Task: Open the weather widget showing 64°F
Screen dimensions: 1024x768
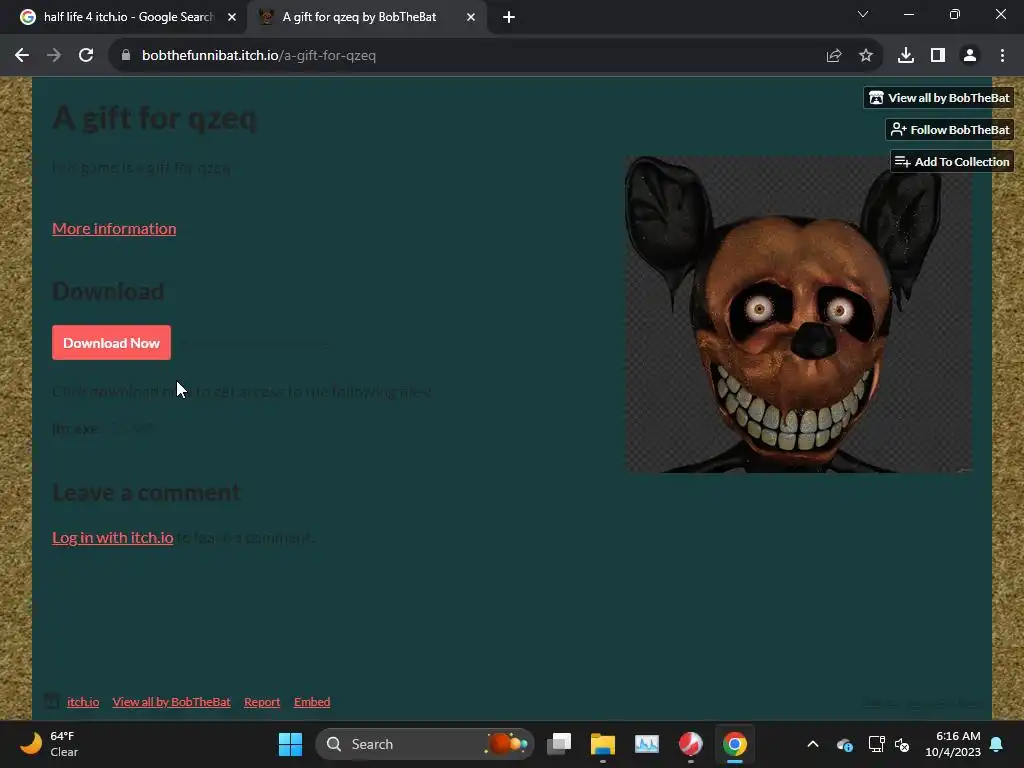Action: click(x=49, y=744)
